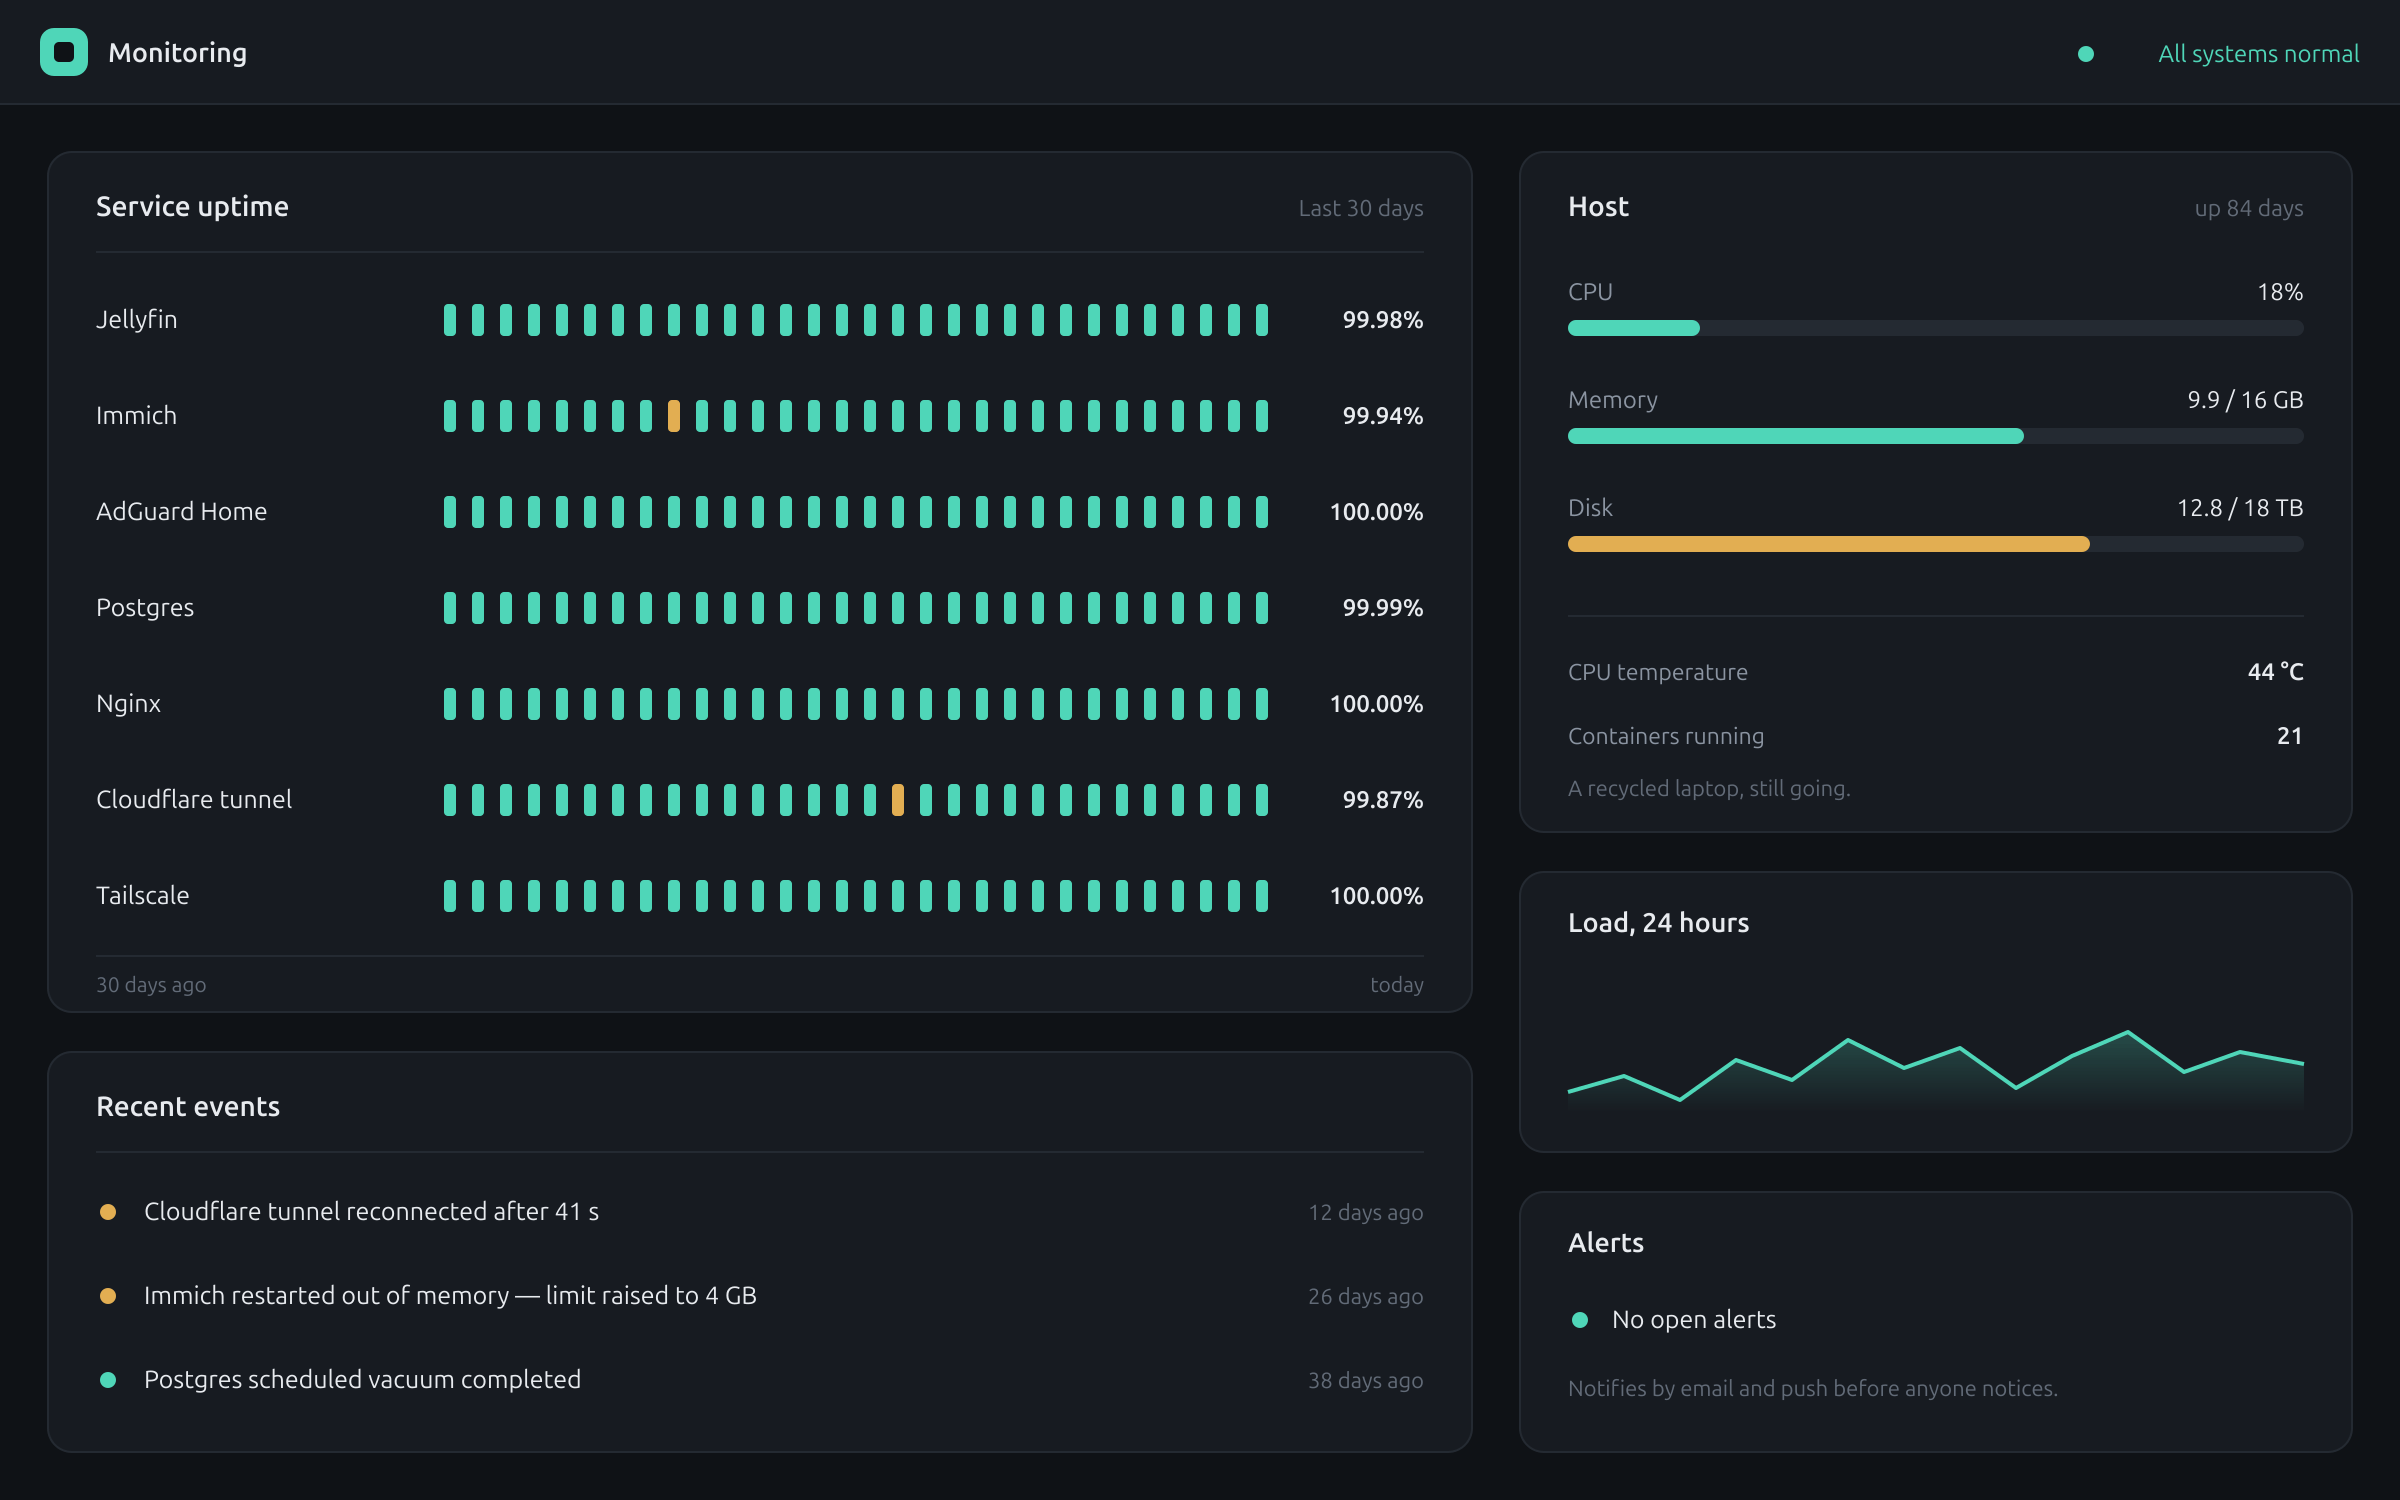The height and width of the screenshot is (1500, 2400).
Task: Click the Recent events heading
Action: tap(188, 1107)
